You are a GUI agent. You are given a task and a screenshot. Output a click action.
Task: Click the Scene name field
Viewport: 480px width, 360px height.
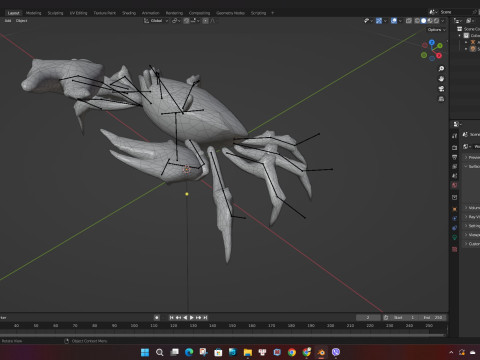coord(455,12)
